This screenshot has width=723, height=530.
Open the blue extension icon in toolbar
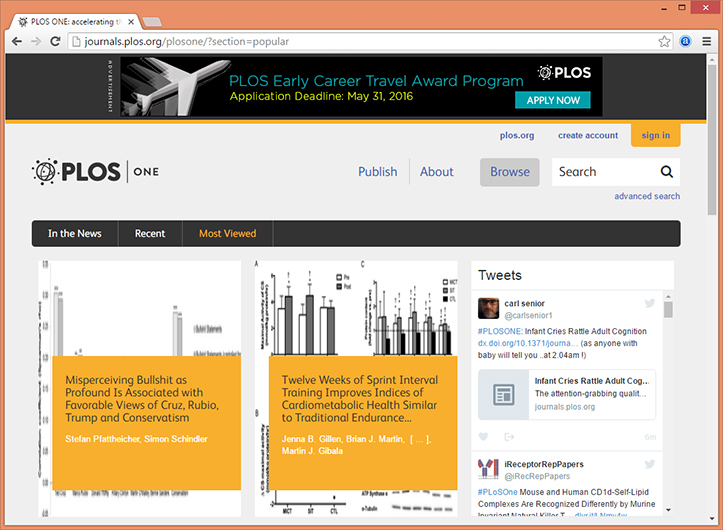coord(685,42)
